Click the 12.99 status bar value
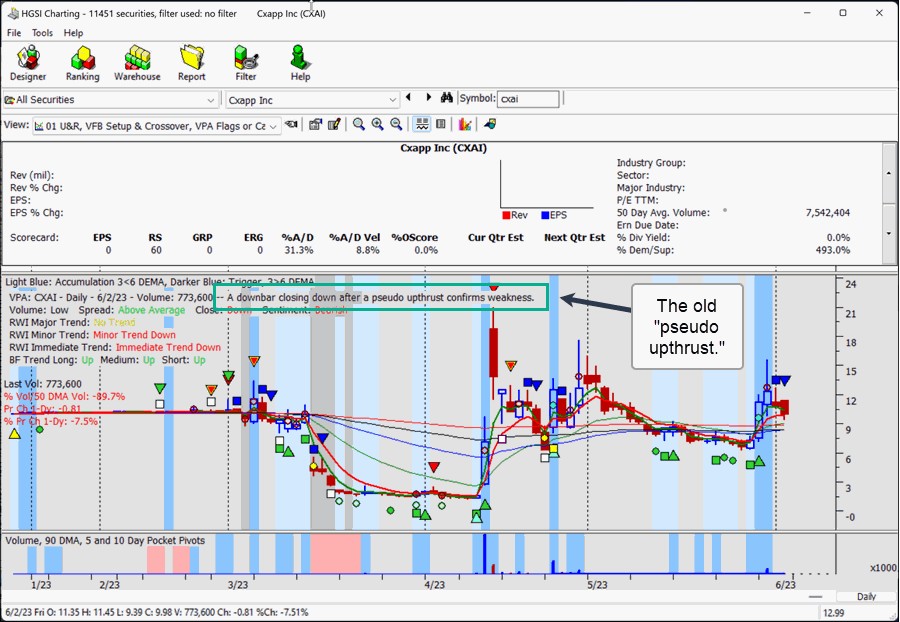 coord(834,613)
